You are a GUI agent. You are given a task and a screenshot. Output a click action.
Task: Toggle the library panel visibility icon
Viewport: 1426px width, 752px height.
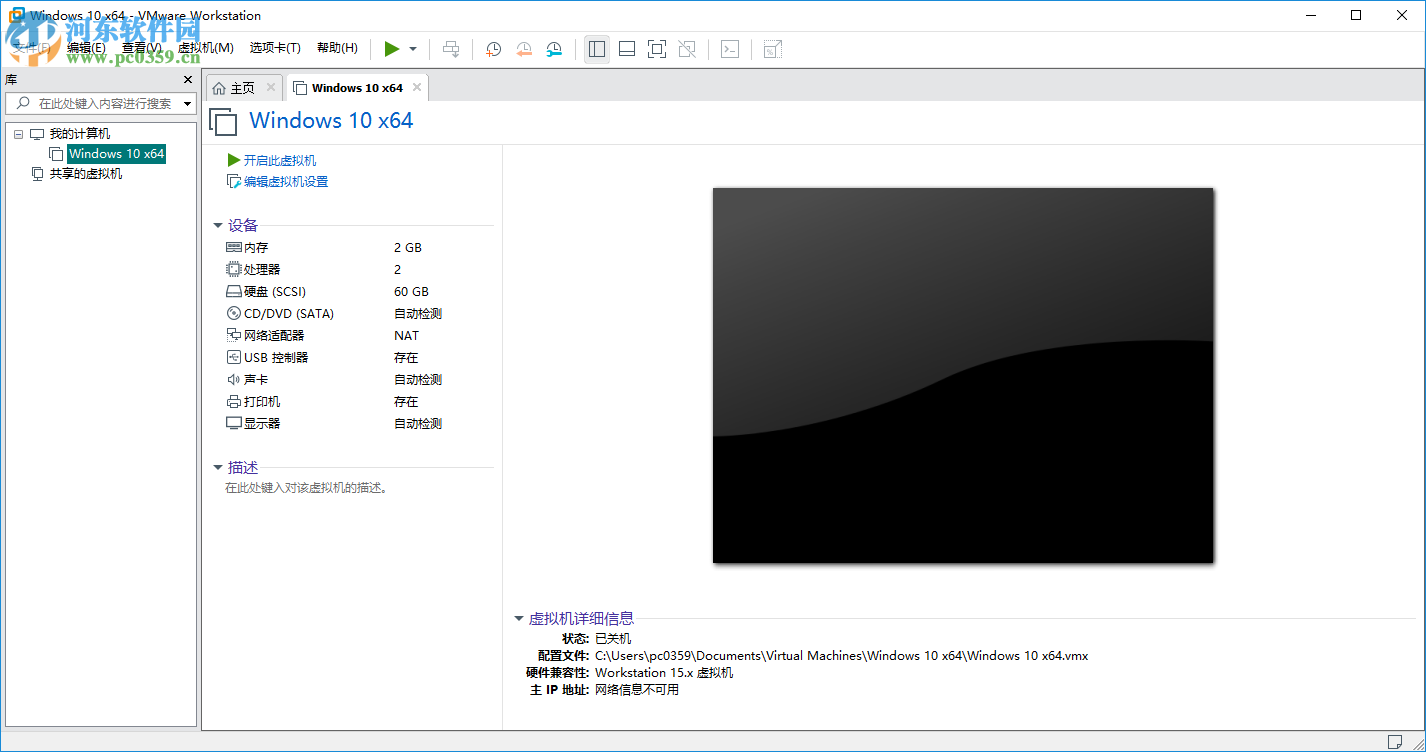[x=596, y=48]
